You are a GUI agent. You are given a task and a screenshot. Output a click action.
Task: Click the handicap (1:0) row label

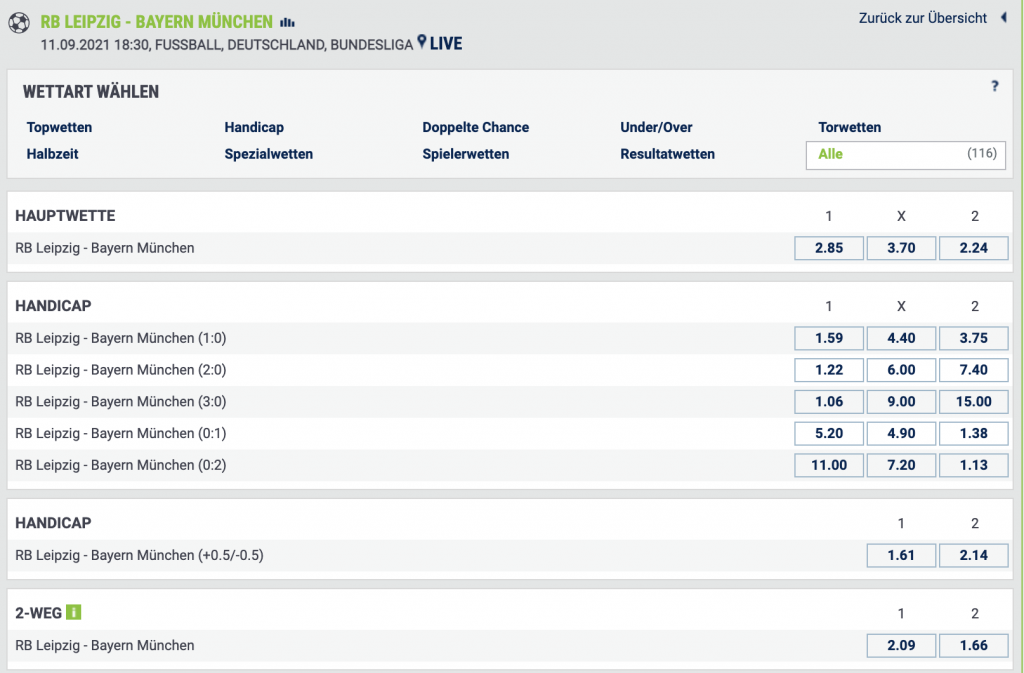coord(121,338)
